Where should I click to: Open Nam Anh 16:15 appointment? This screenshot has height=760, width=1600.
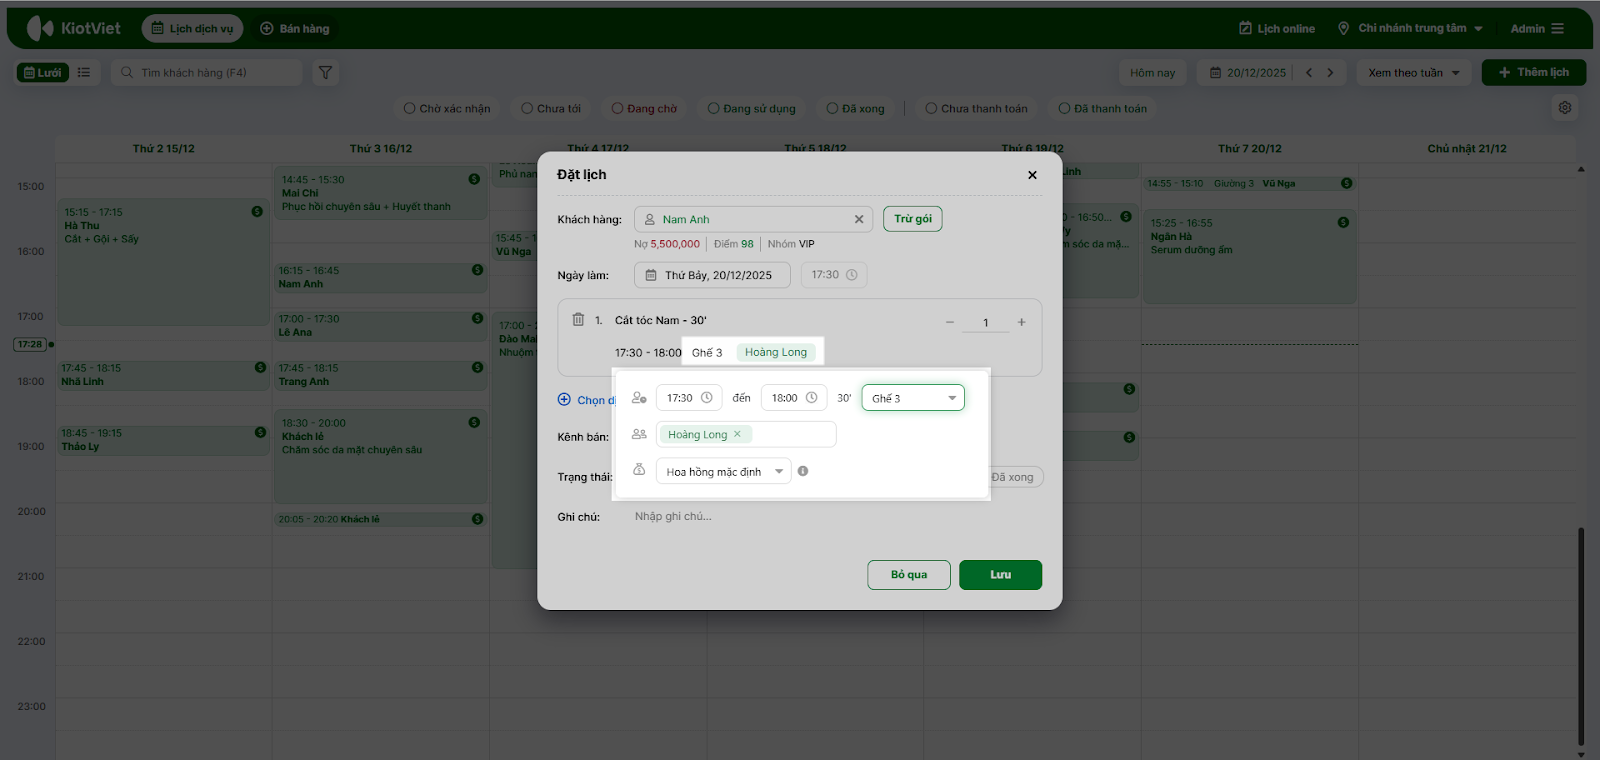point(380,277)
